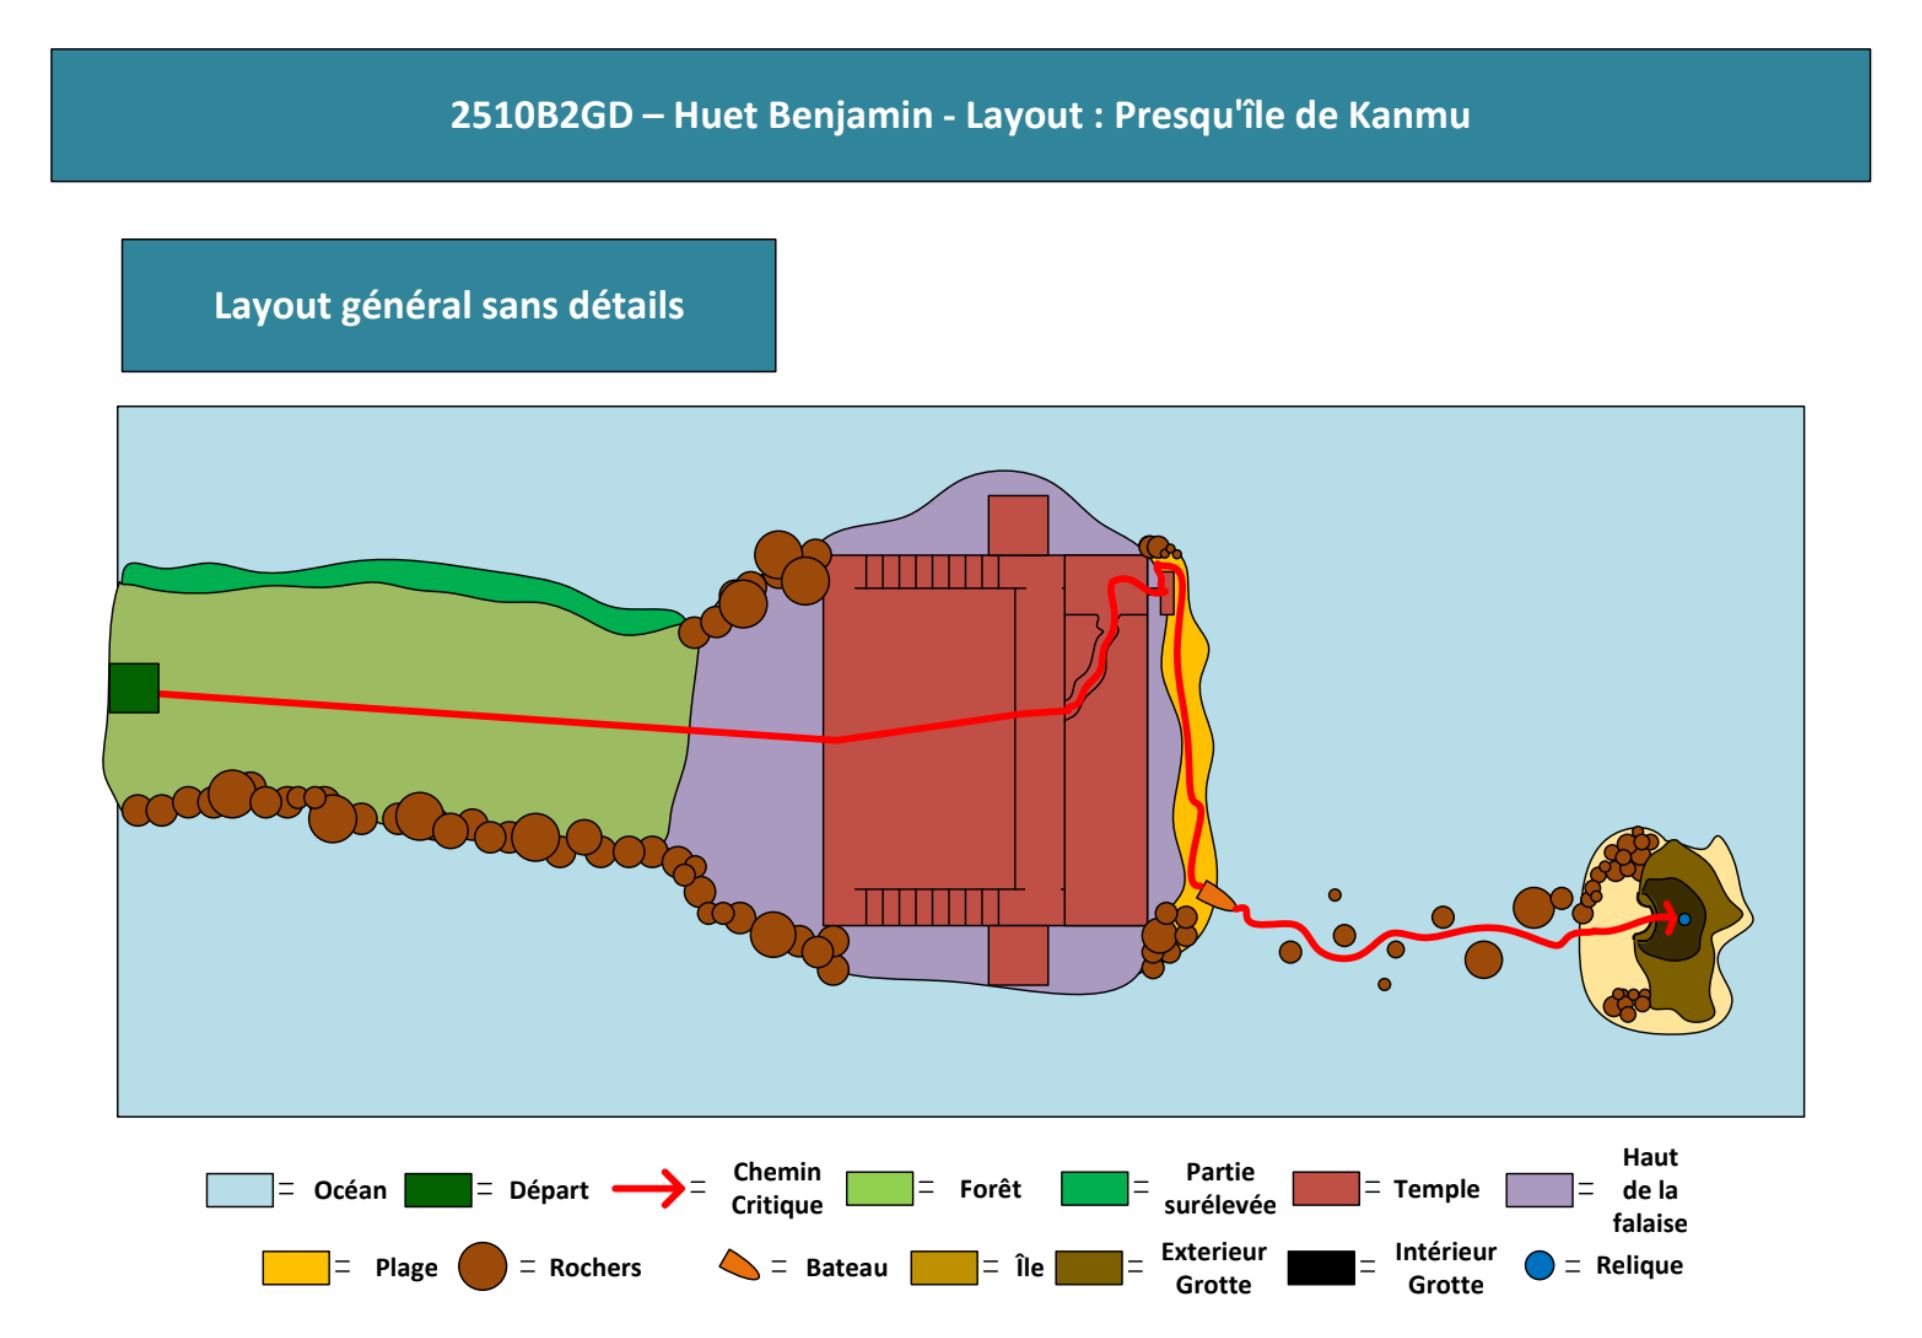Click the purple Haut de la falaise swatch
Viewport: 1922px width, 1338px height.
point(1539,1190)
